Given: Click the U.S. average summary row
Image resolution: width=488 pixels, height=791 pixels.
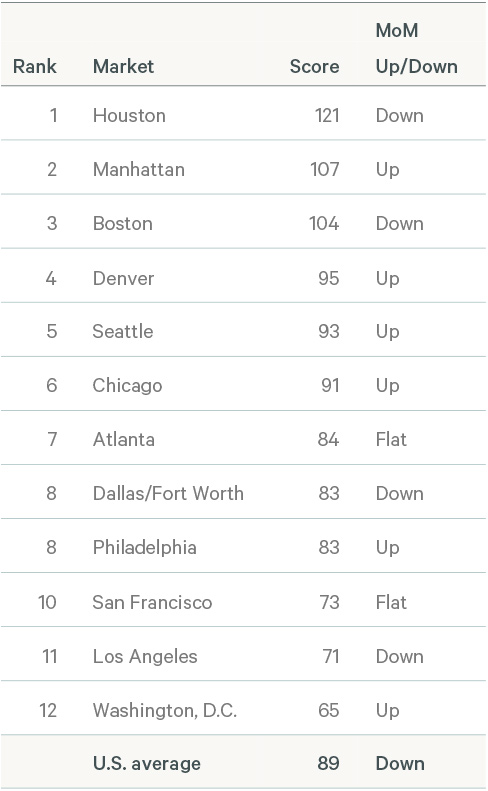Looking at the screenshot, I should click(x=243, y=762).
